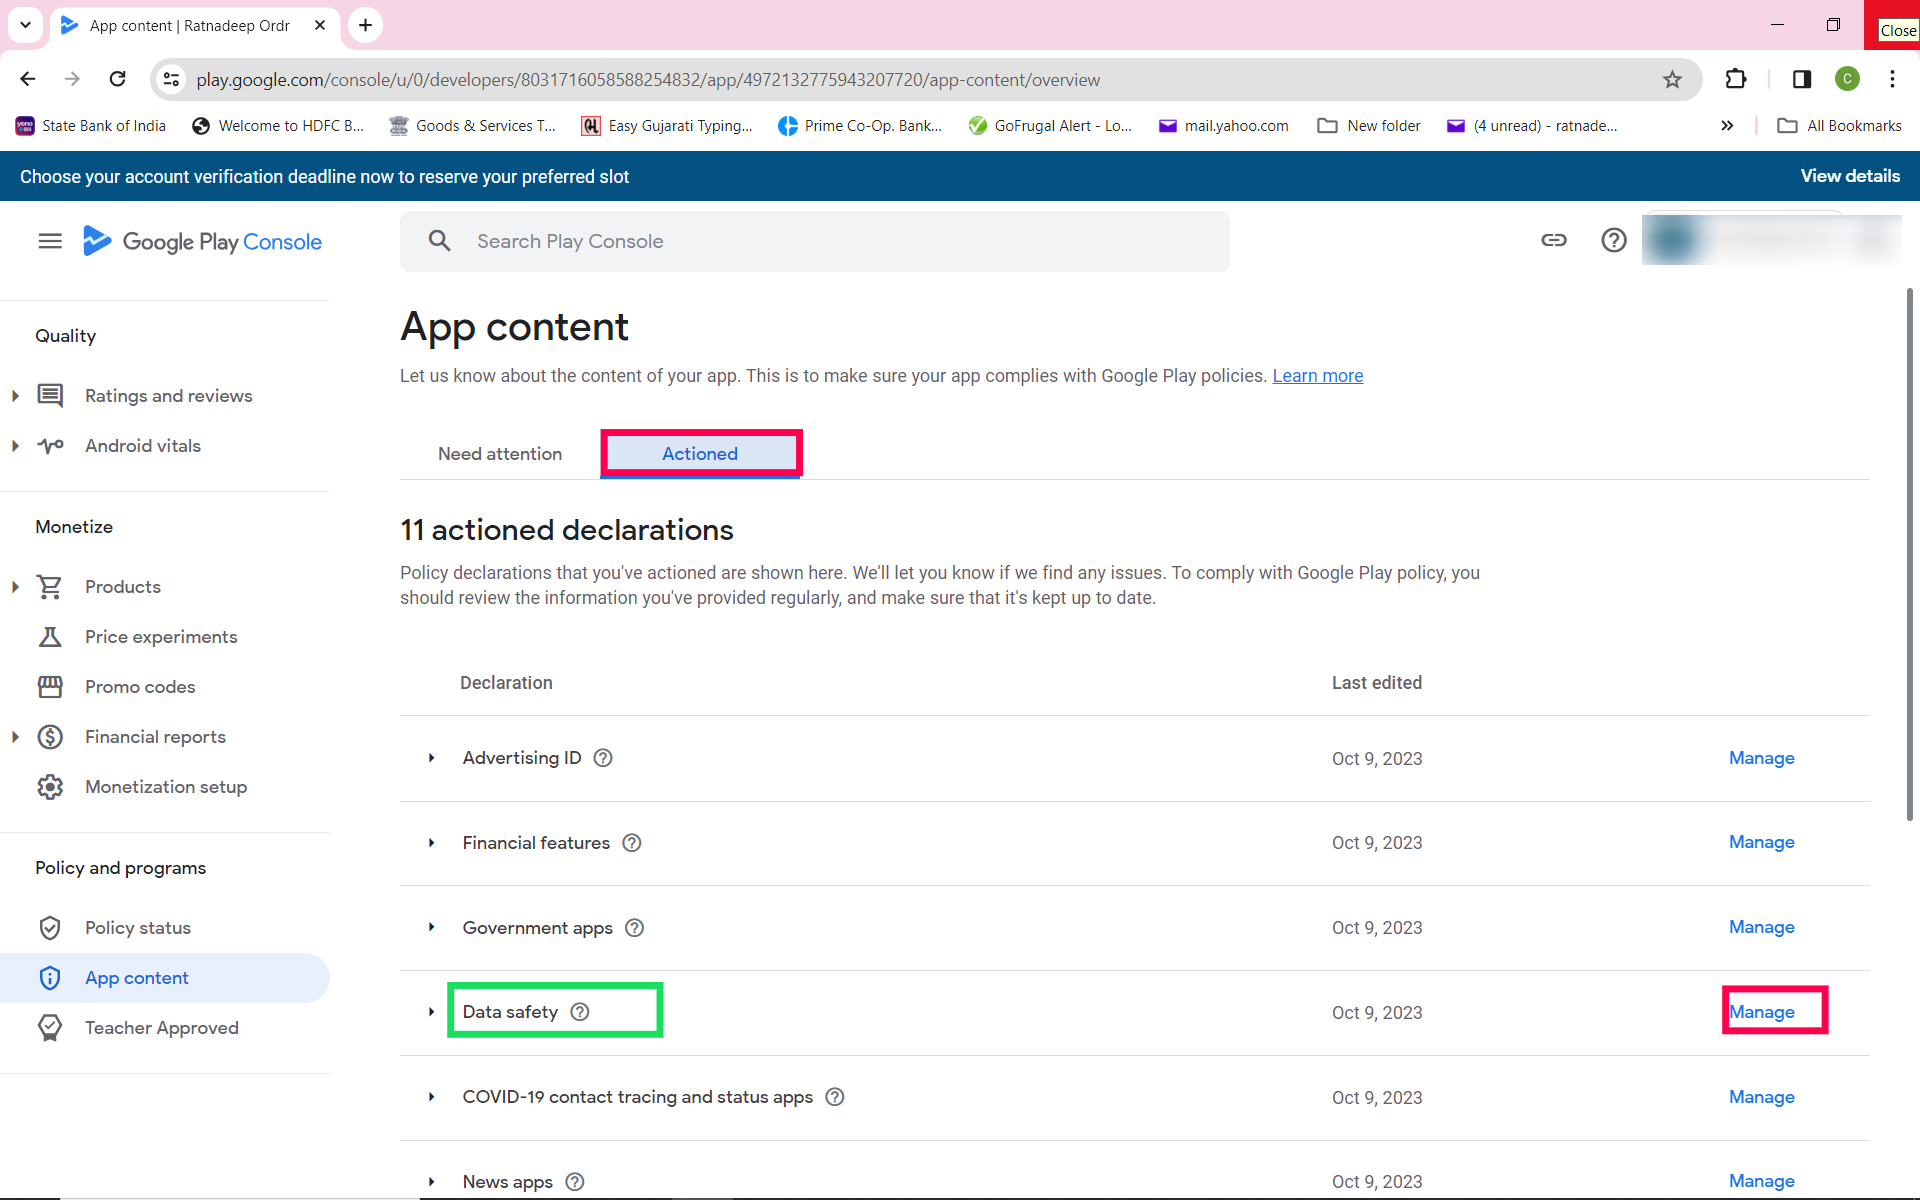Open Chrome side panel icon

point(1801,80)
